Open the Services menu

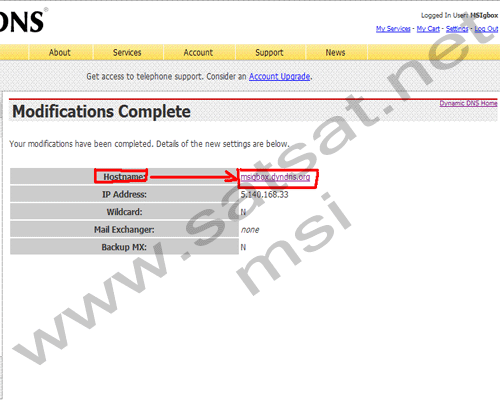click(x=127, y=53)
